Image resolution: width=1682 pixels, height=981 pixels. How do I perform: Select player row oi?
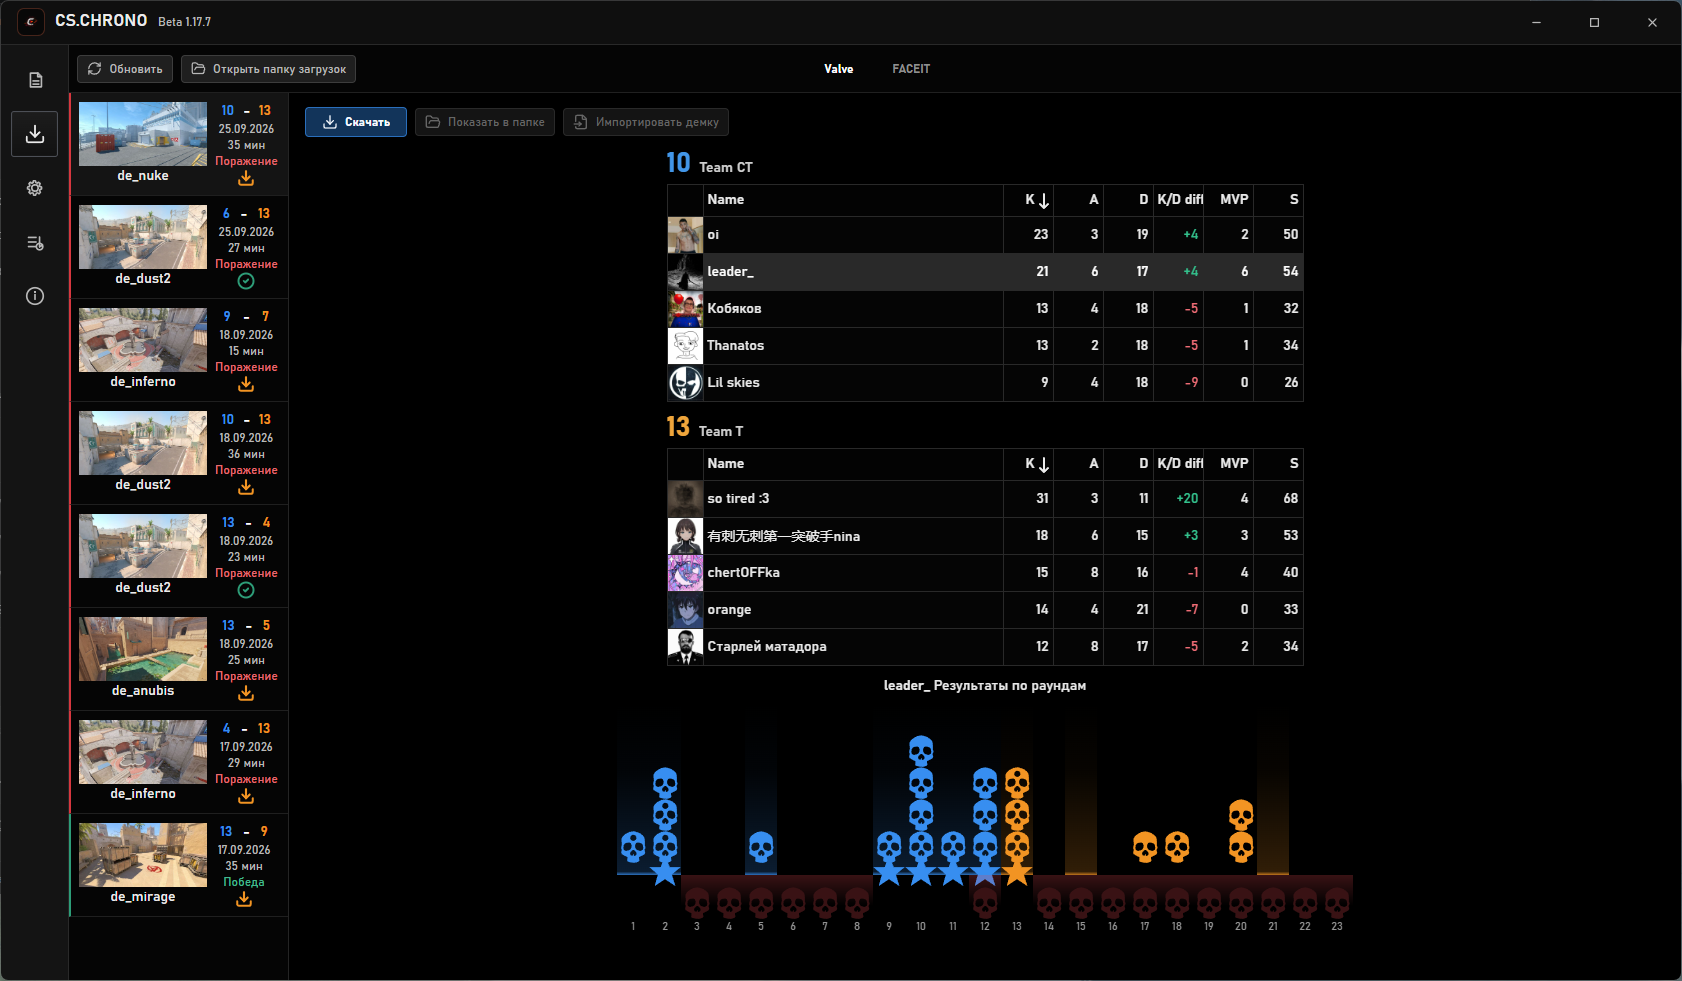point(985,234)
